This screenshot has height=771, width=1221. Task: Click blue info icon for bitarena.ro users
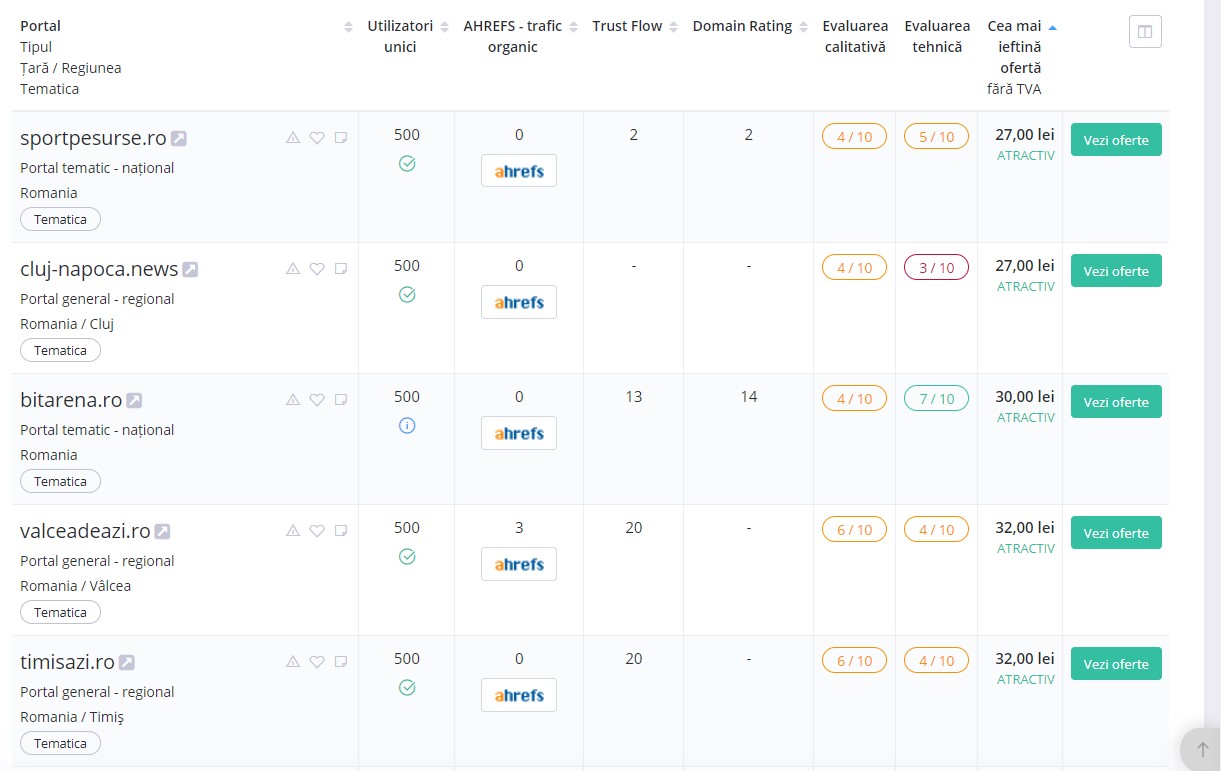(407, 426)
